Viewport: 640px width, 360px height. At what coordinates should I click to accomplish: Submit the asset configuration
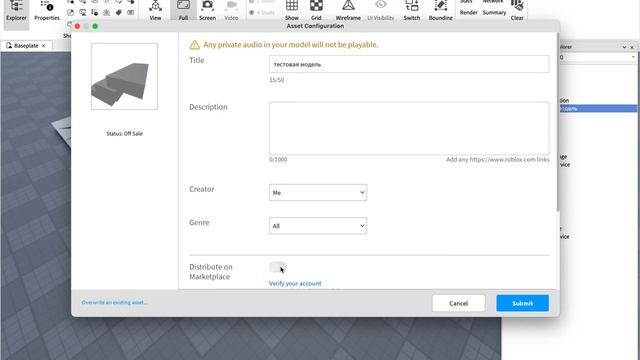tap(522, 303)
